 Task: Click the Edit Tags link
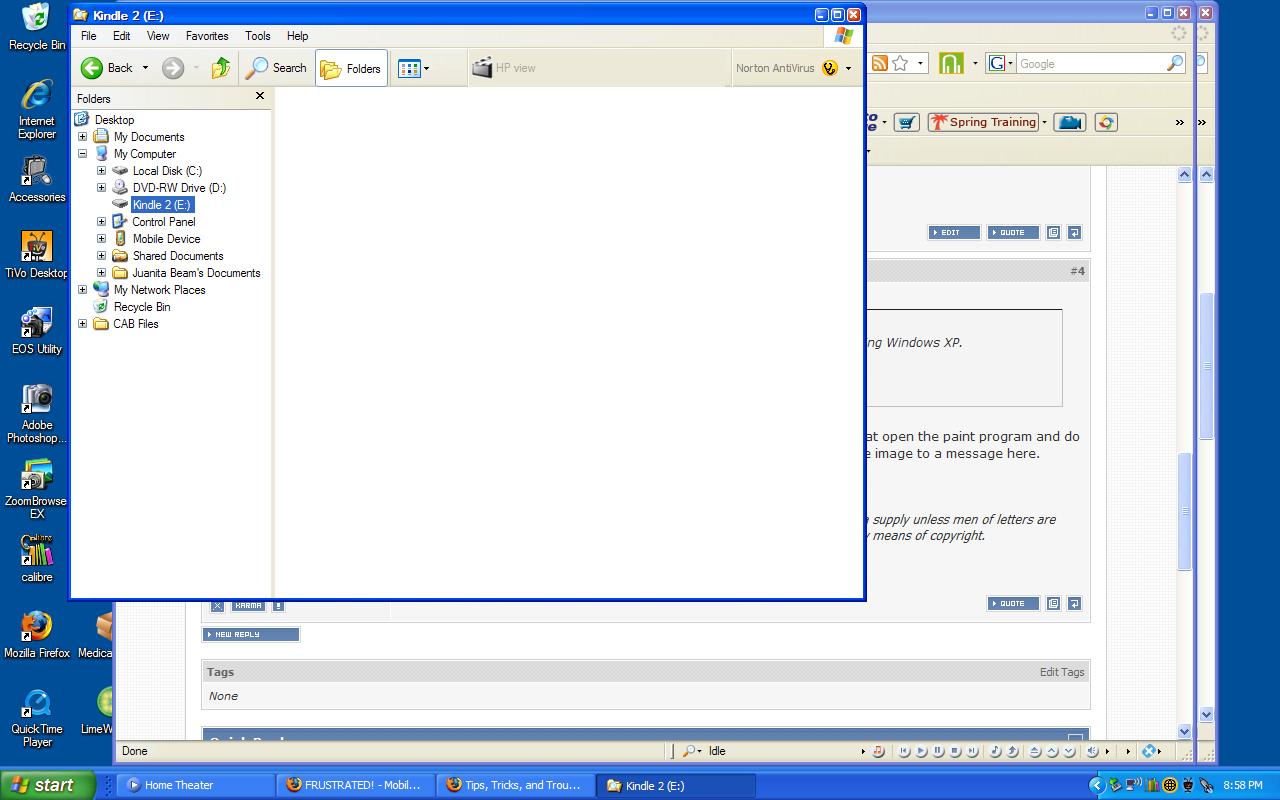(x=1062, y=672)
